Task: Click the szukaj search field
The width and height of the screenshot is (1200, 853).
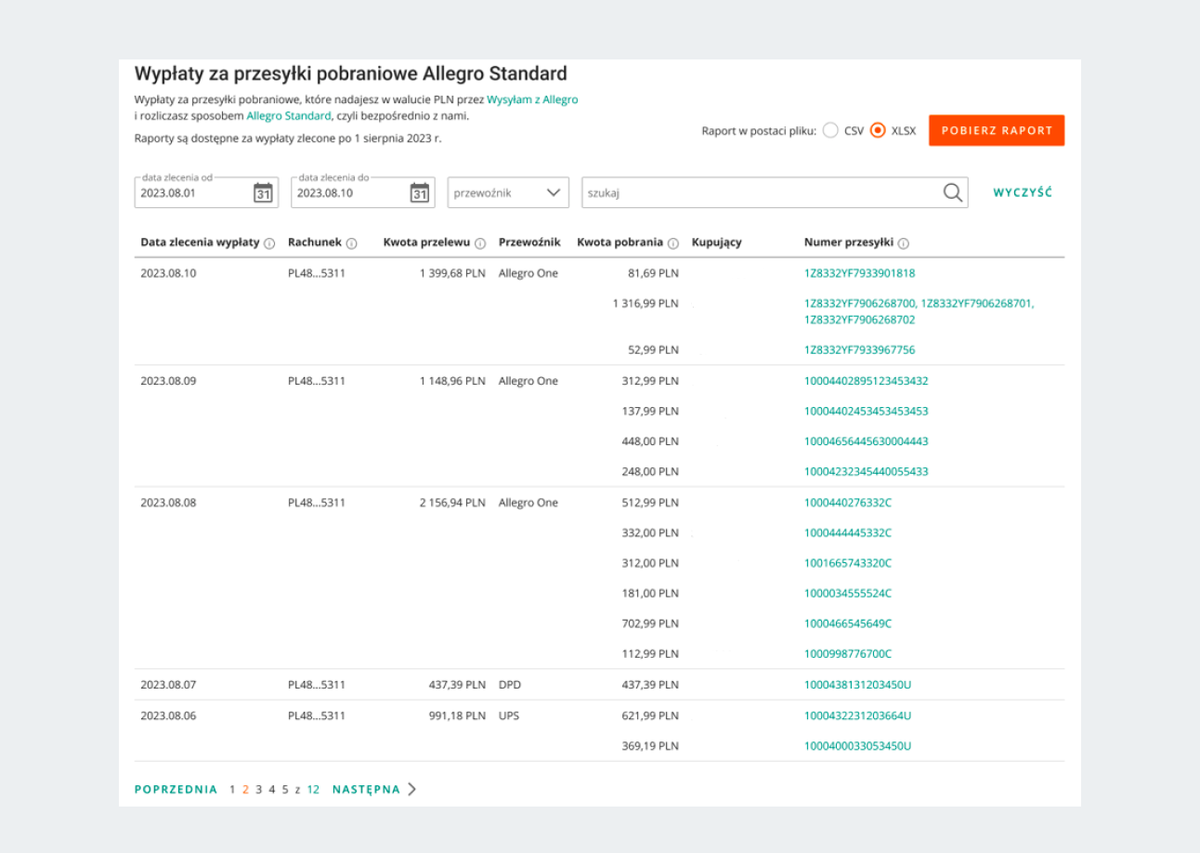Action: [760, 193]
